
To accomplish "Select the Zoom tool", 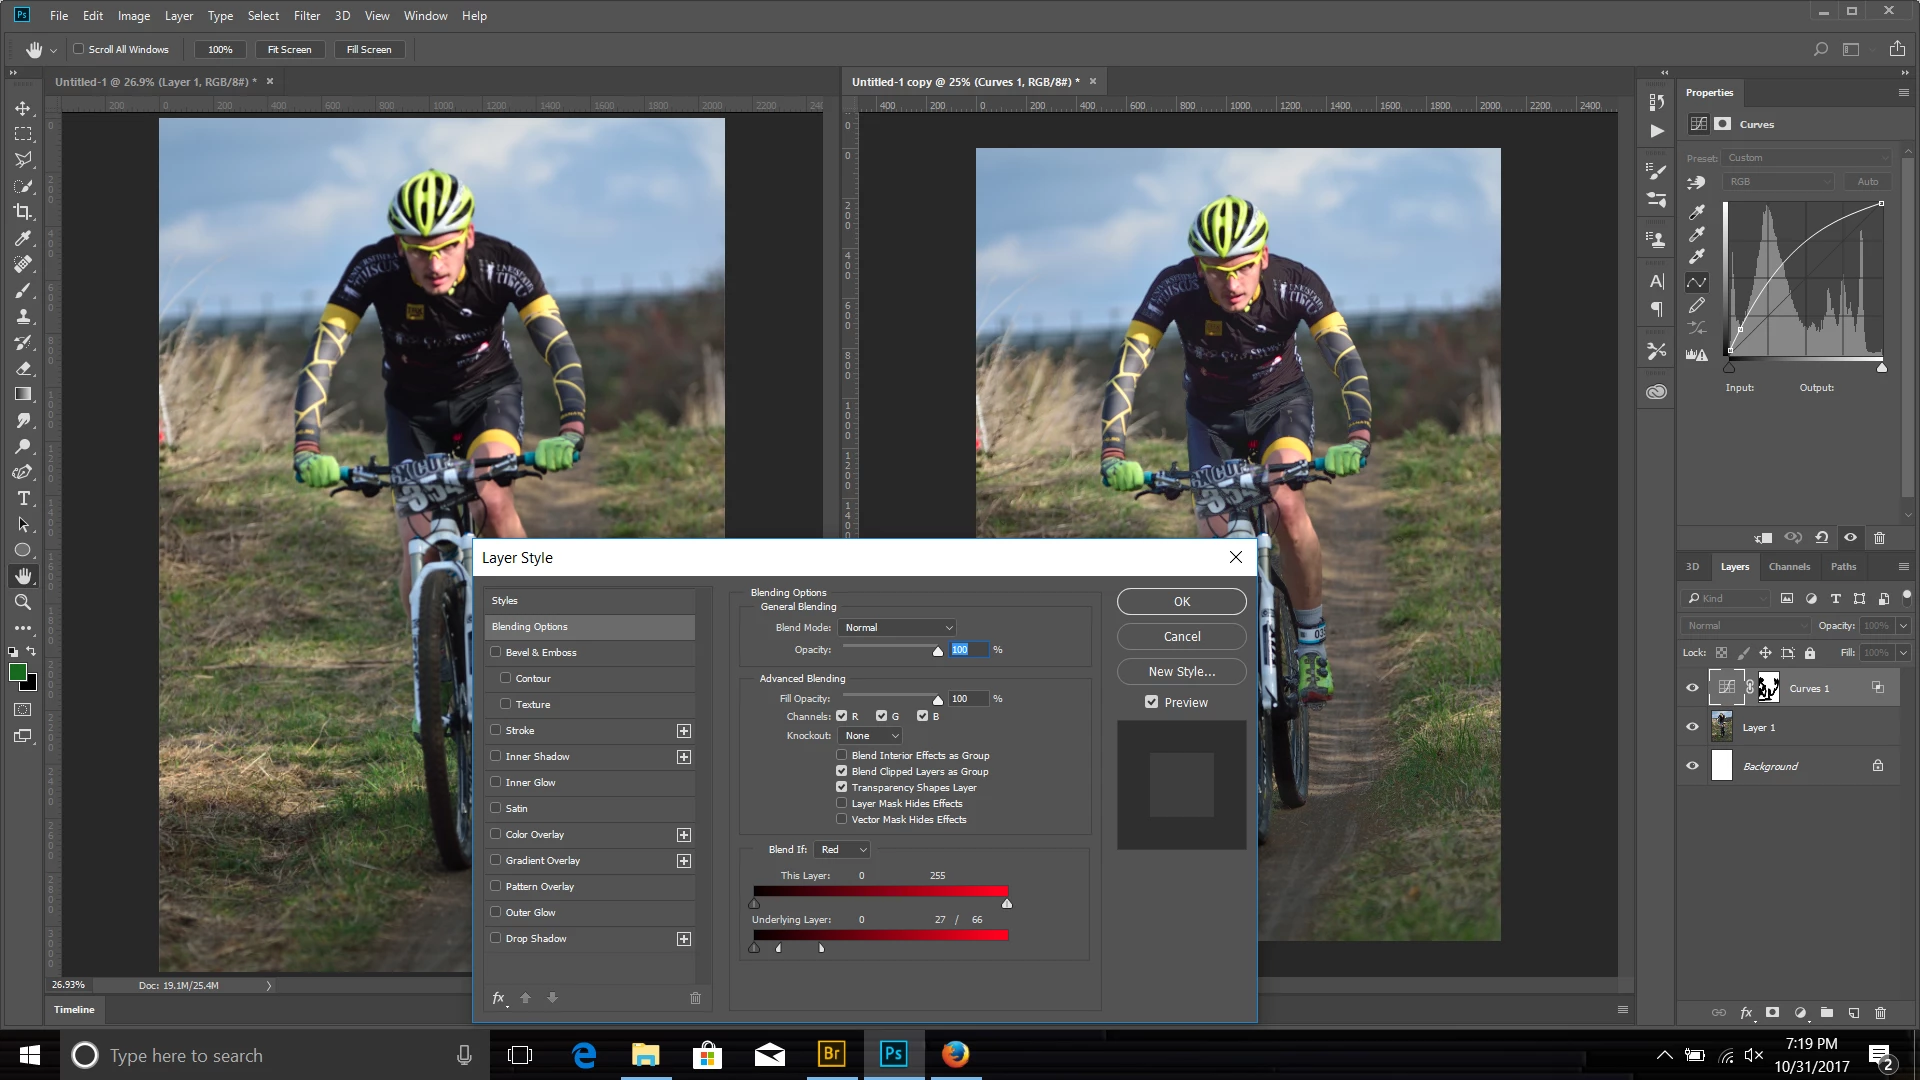I will click(x=23, y=602).
